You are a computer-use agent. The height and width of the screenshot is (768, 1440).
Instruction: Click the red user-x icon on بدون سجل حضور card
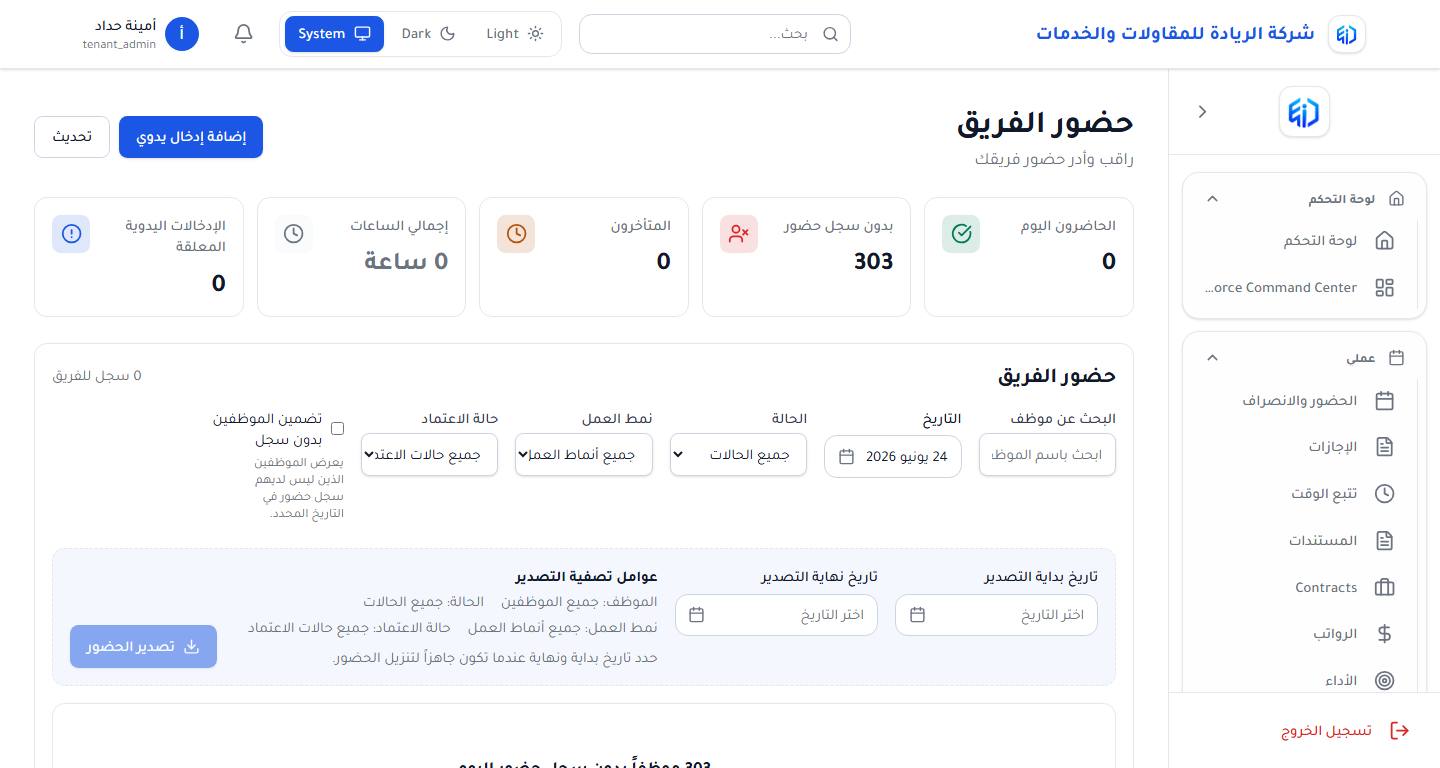739,234
